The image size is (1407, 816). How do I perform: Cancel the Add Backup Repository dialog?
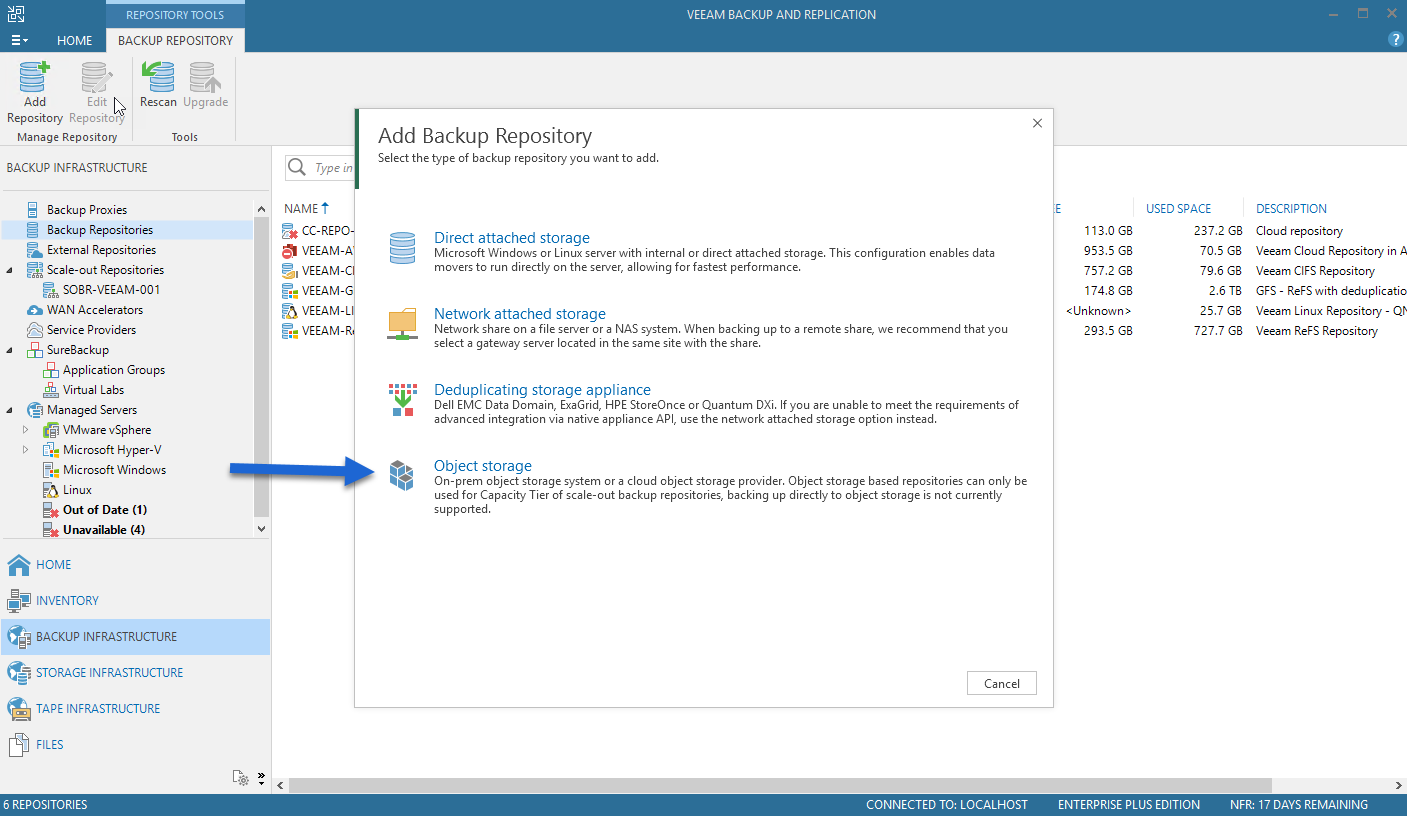[1002, 684]
